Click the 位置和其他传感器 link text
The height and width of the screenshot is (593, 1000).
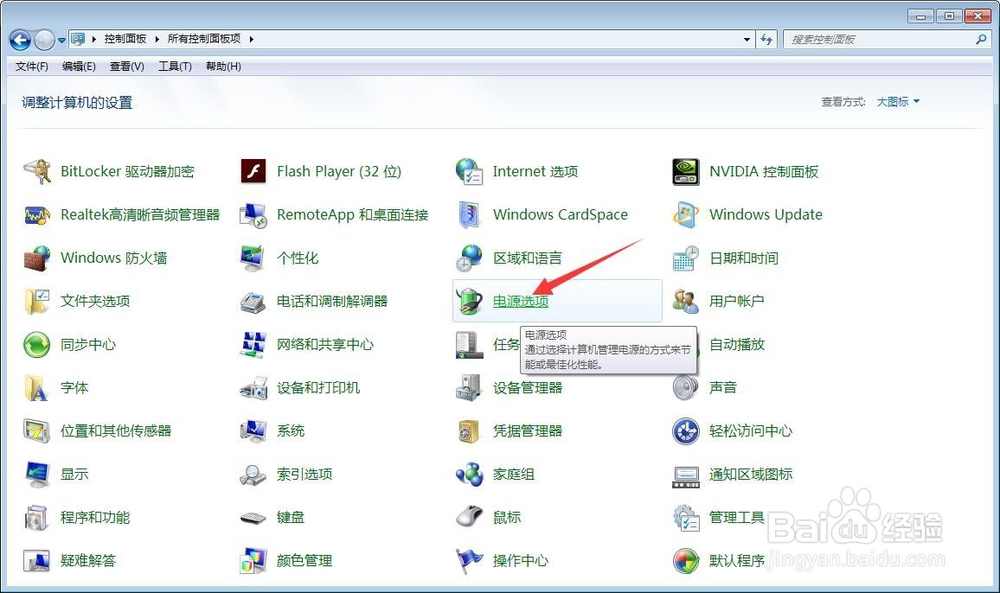coord(115,431)
